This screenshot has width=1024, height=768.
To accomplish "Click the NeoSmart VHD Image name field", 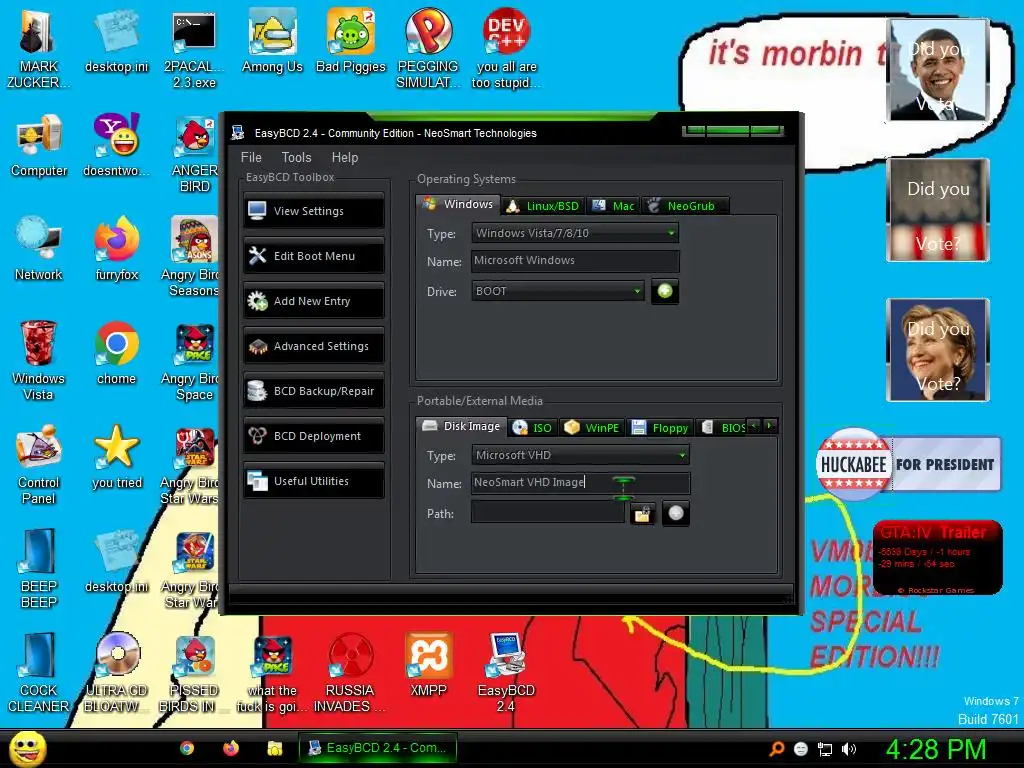I will 580,483.
